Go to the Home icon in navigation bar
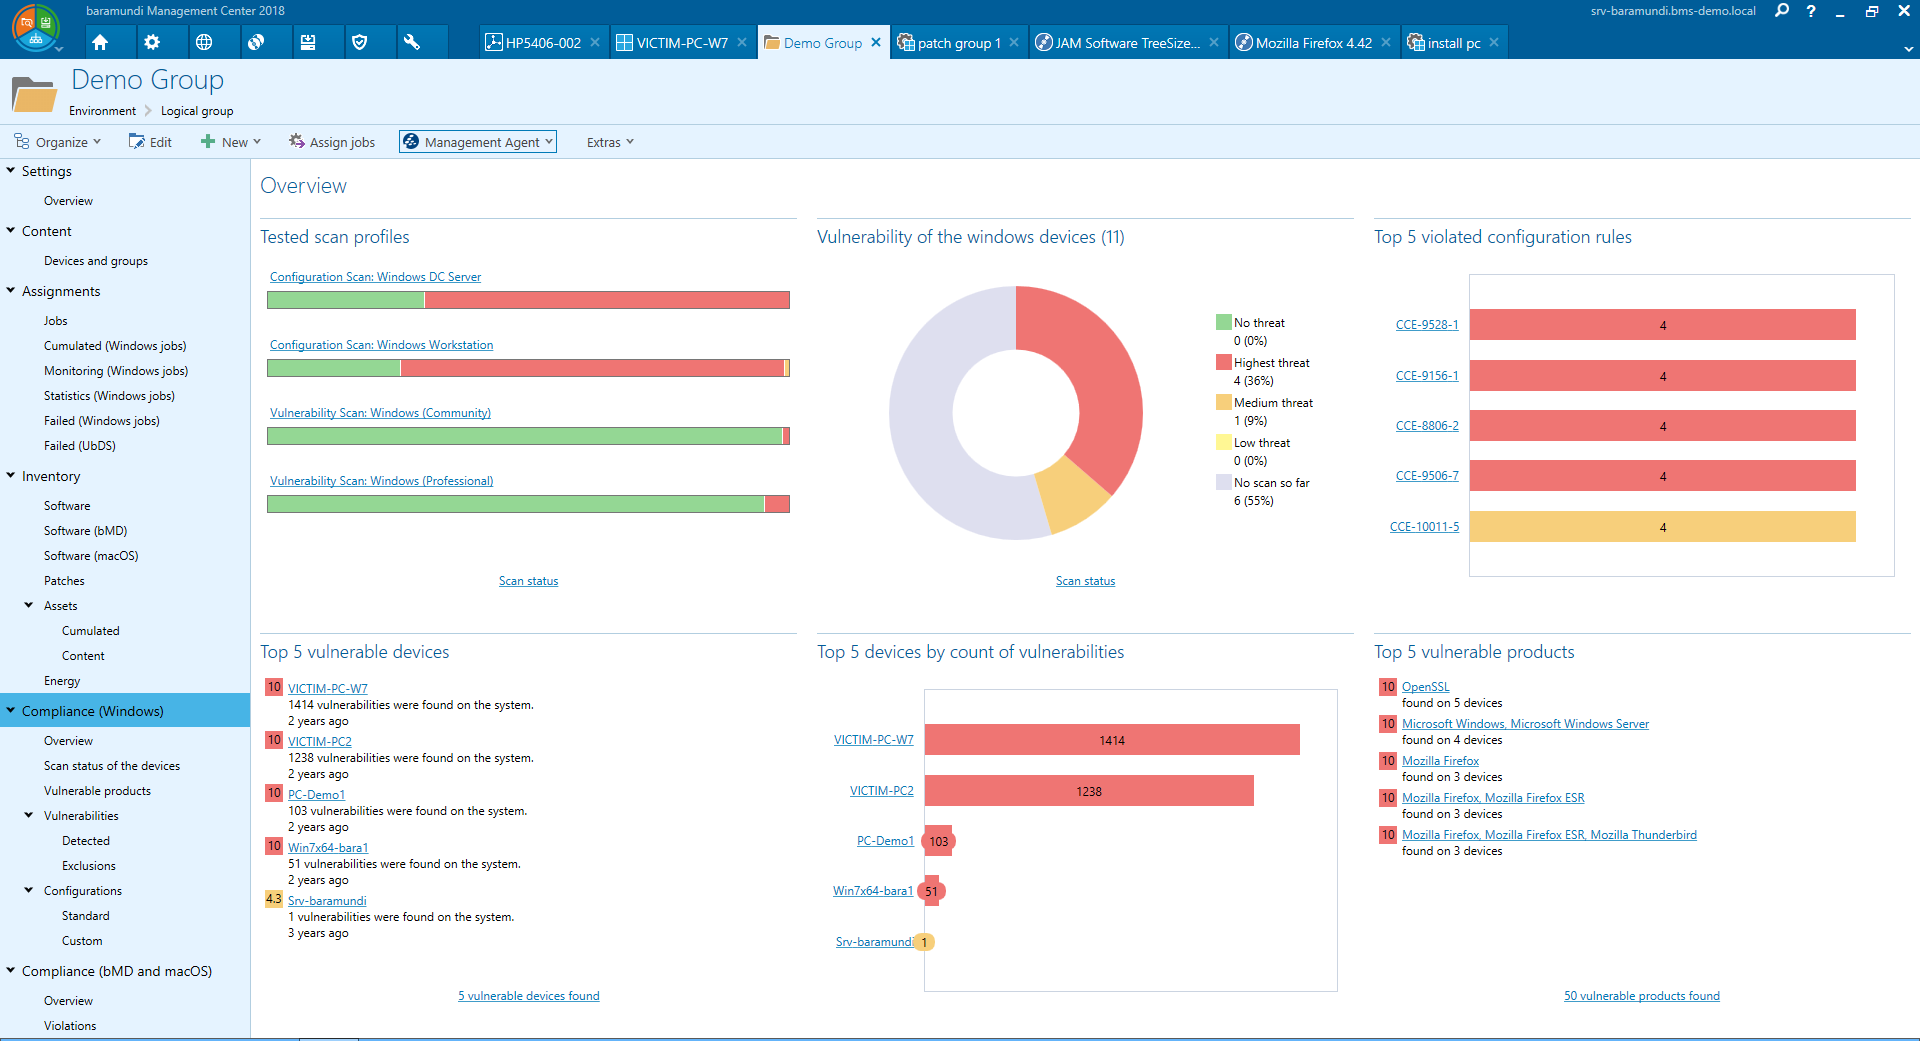This screenshot has width=1920, height=1041. (x=100, y=42)
